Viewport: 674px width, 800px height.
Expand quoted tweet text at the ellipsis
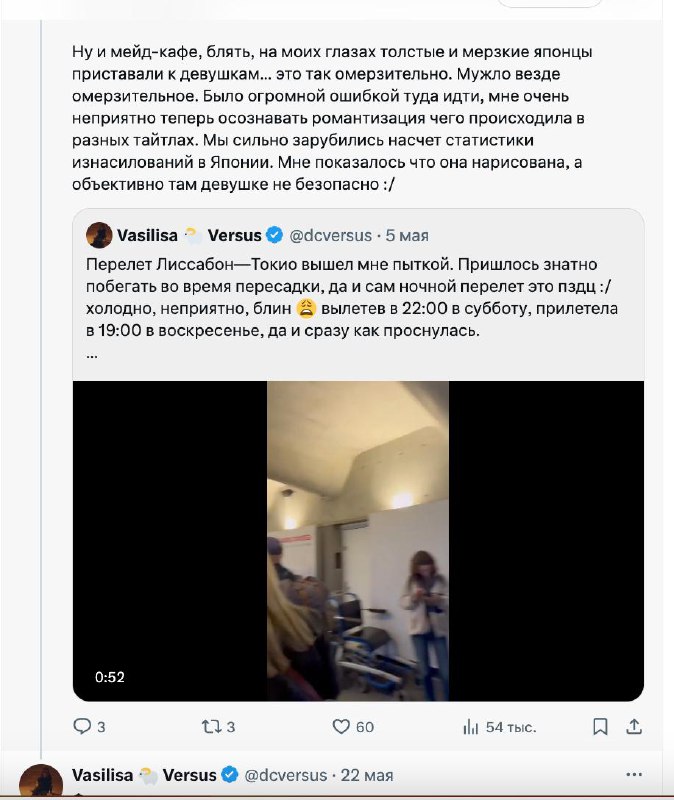pyautogui.click(x=92, y=355)
